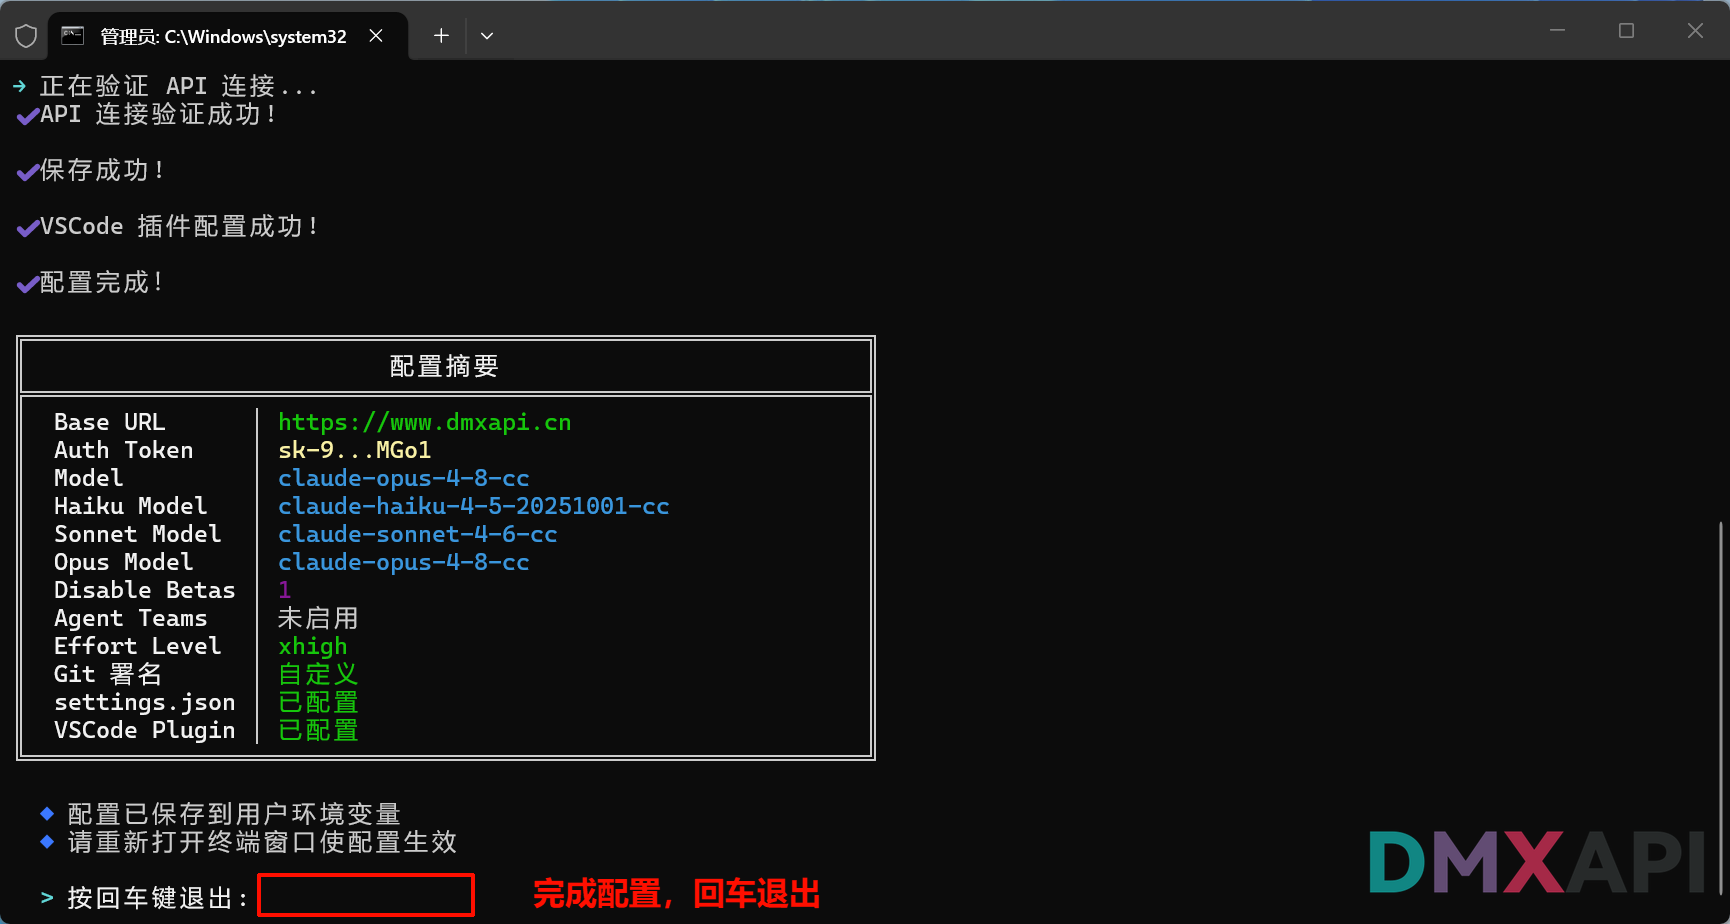Click the Git 署名 label

click(108, 674)
